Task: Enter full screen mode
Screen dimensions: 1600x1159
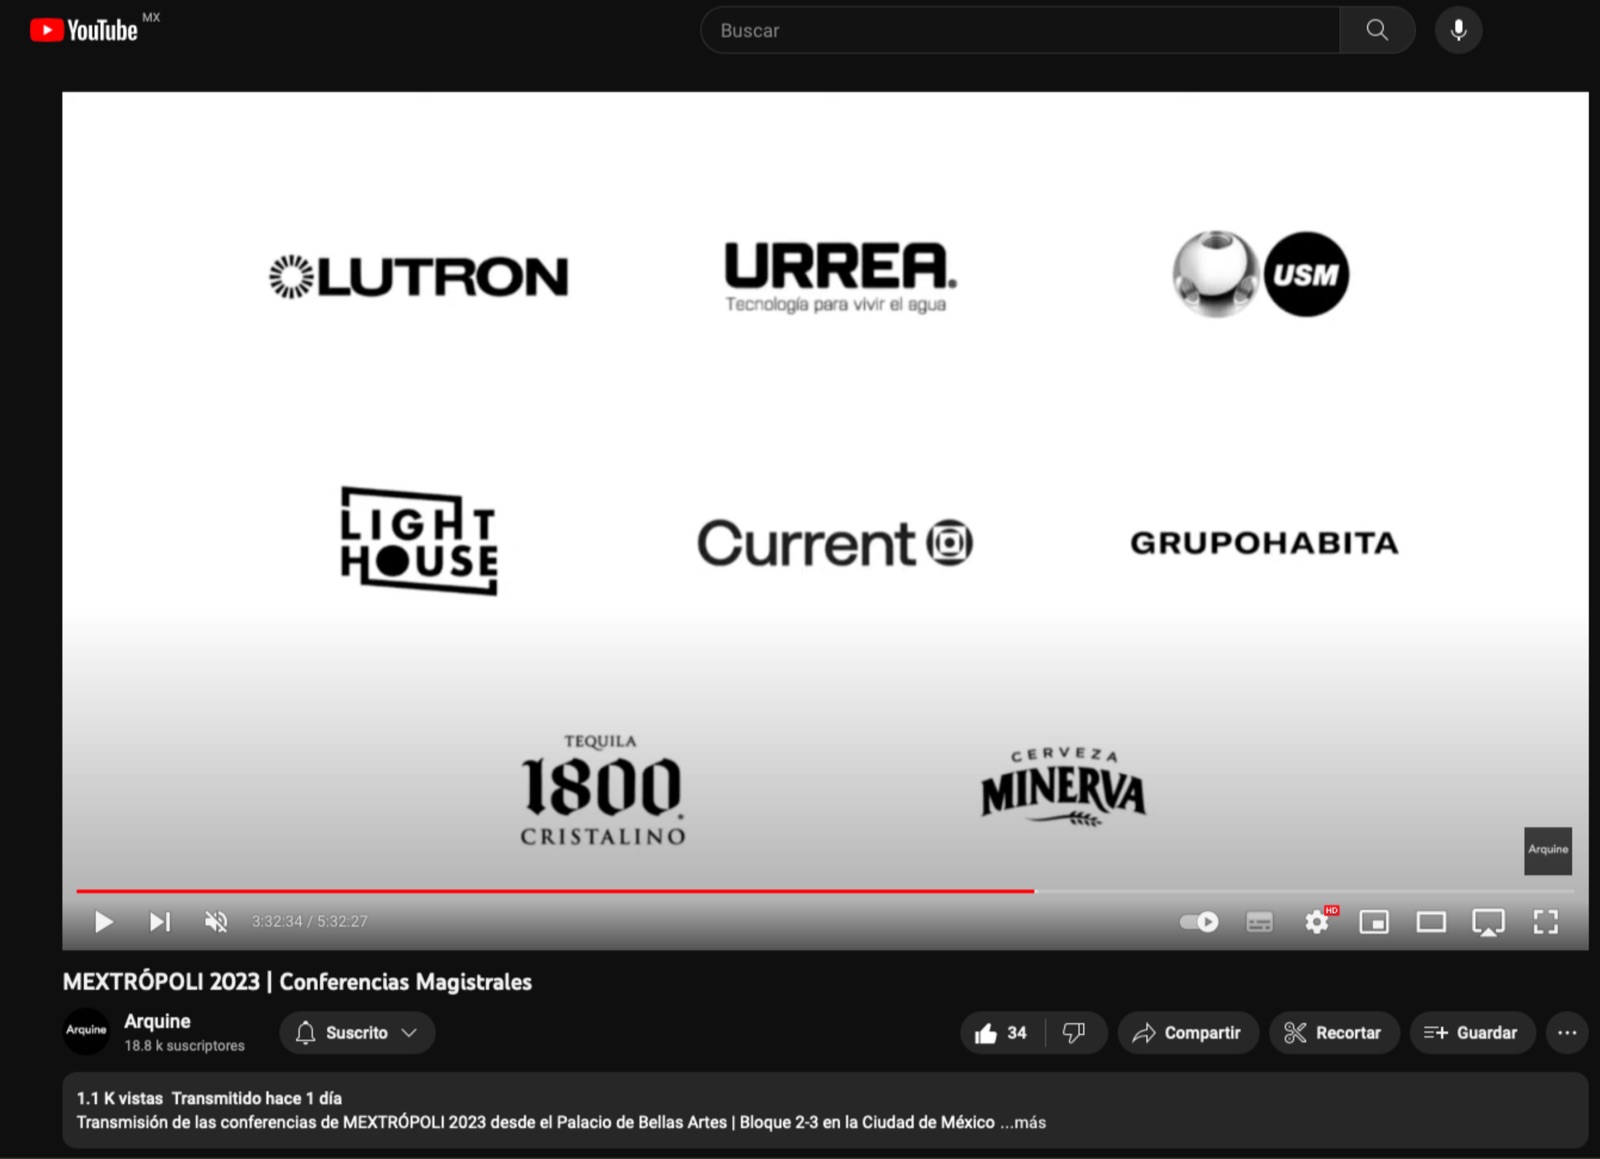Action: [1546, 921]
